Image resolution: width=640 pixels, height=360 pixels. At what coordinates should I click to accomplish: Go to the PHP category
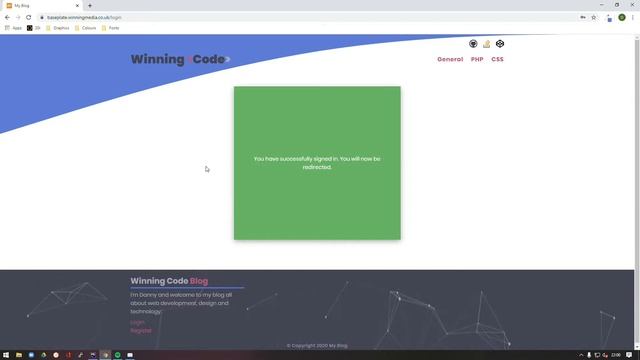tap(477, 59)
